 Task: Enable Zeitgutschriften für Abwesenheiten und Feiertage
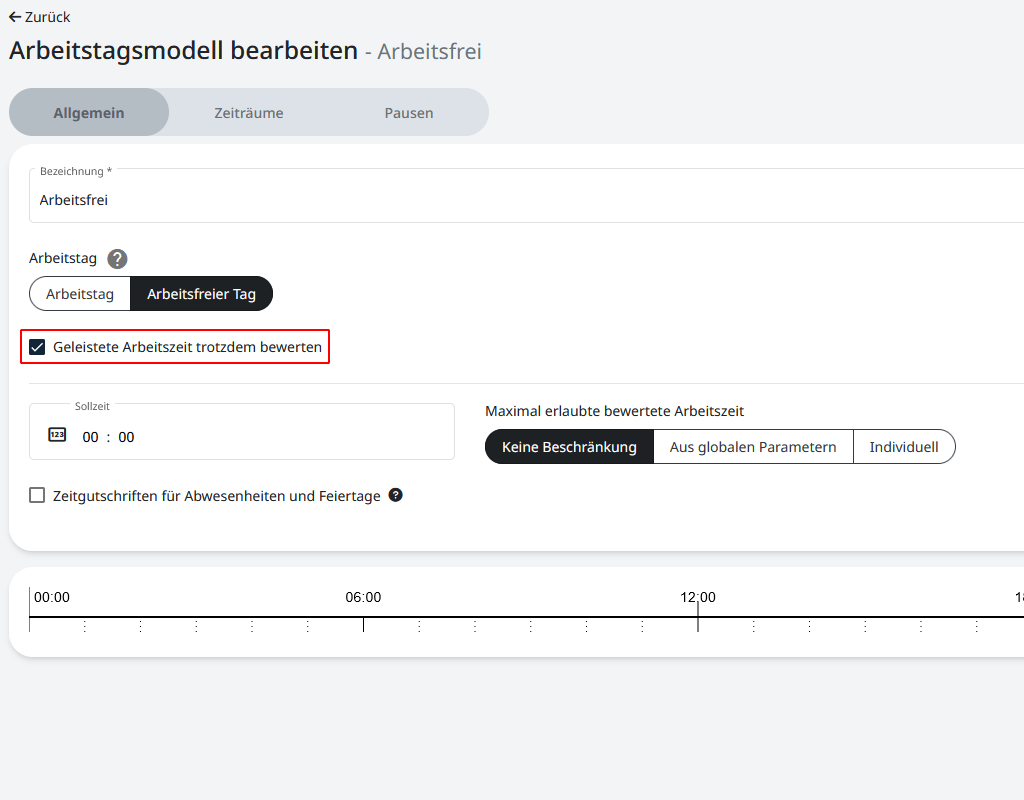(x=37, y=495)
